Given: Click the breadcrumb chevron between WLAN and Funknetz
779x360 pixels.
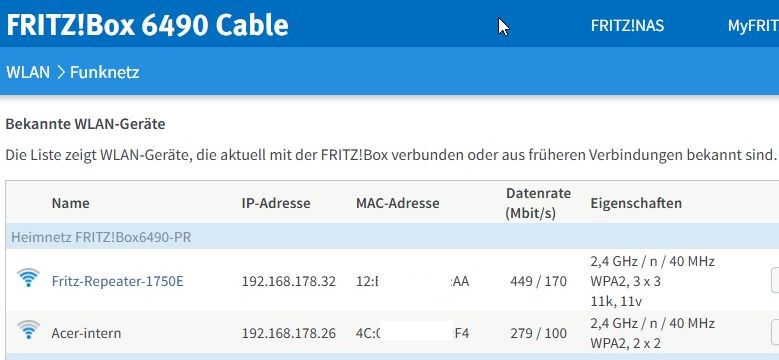Looking at the screenshot, I should pos(61,72).
